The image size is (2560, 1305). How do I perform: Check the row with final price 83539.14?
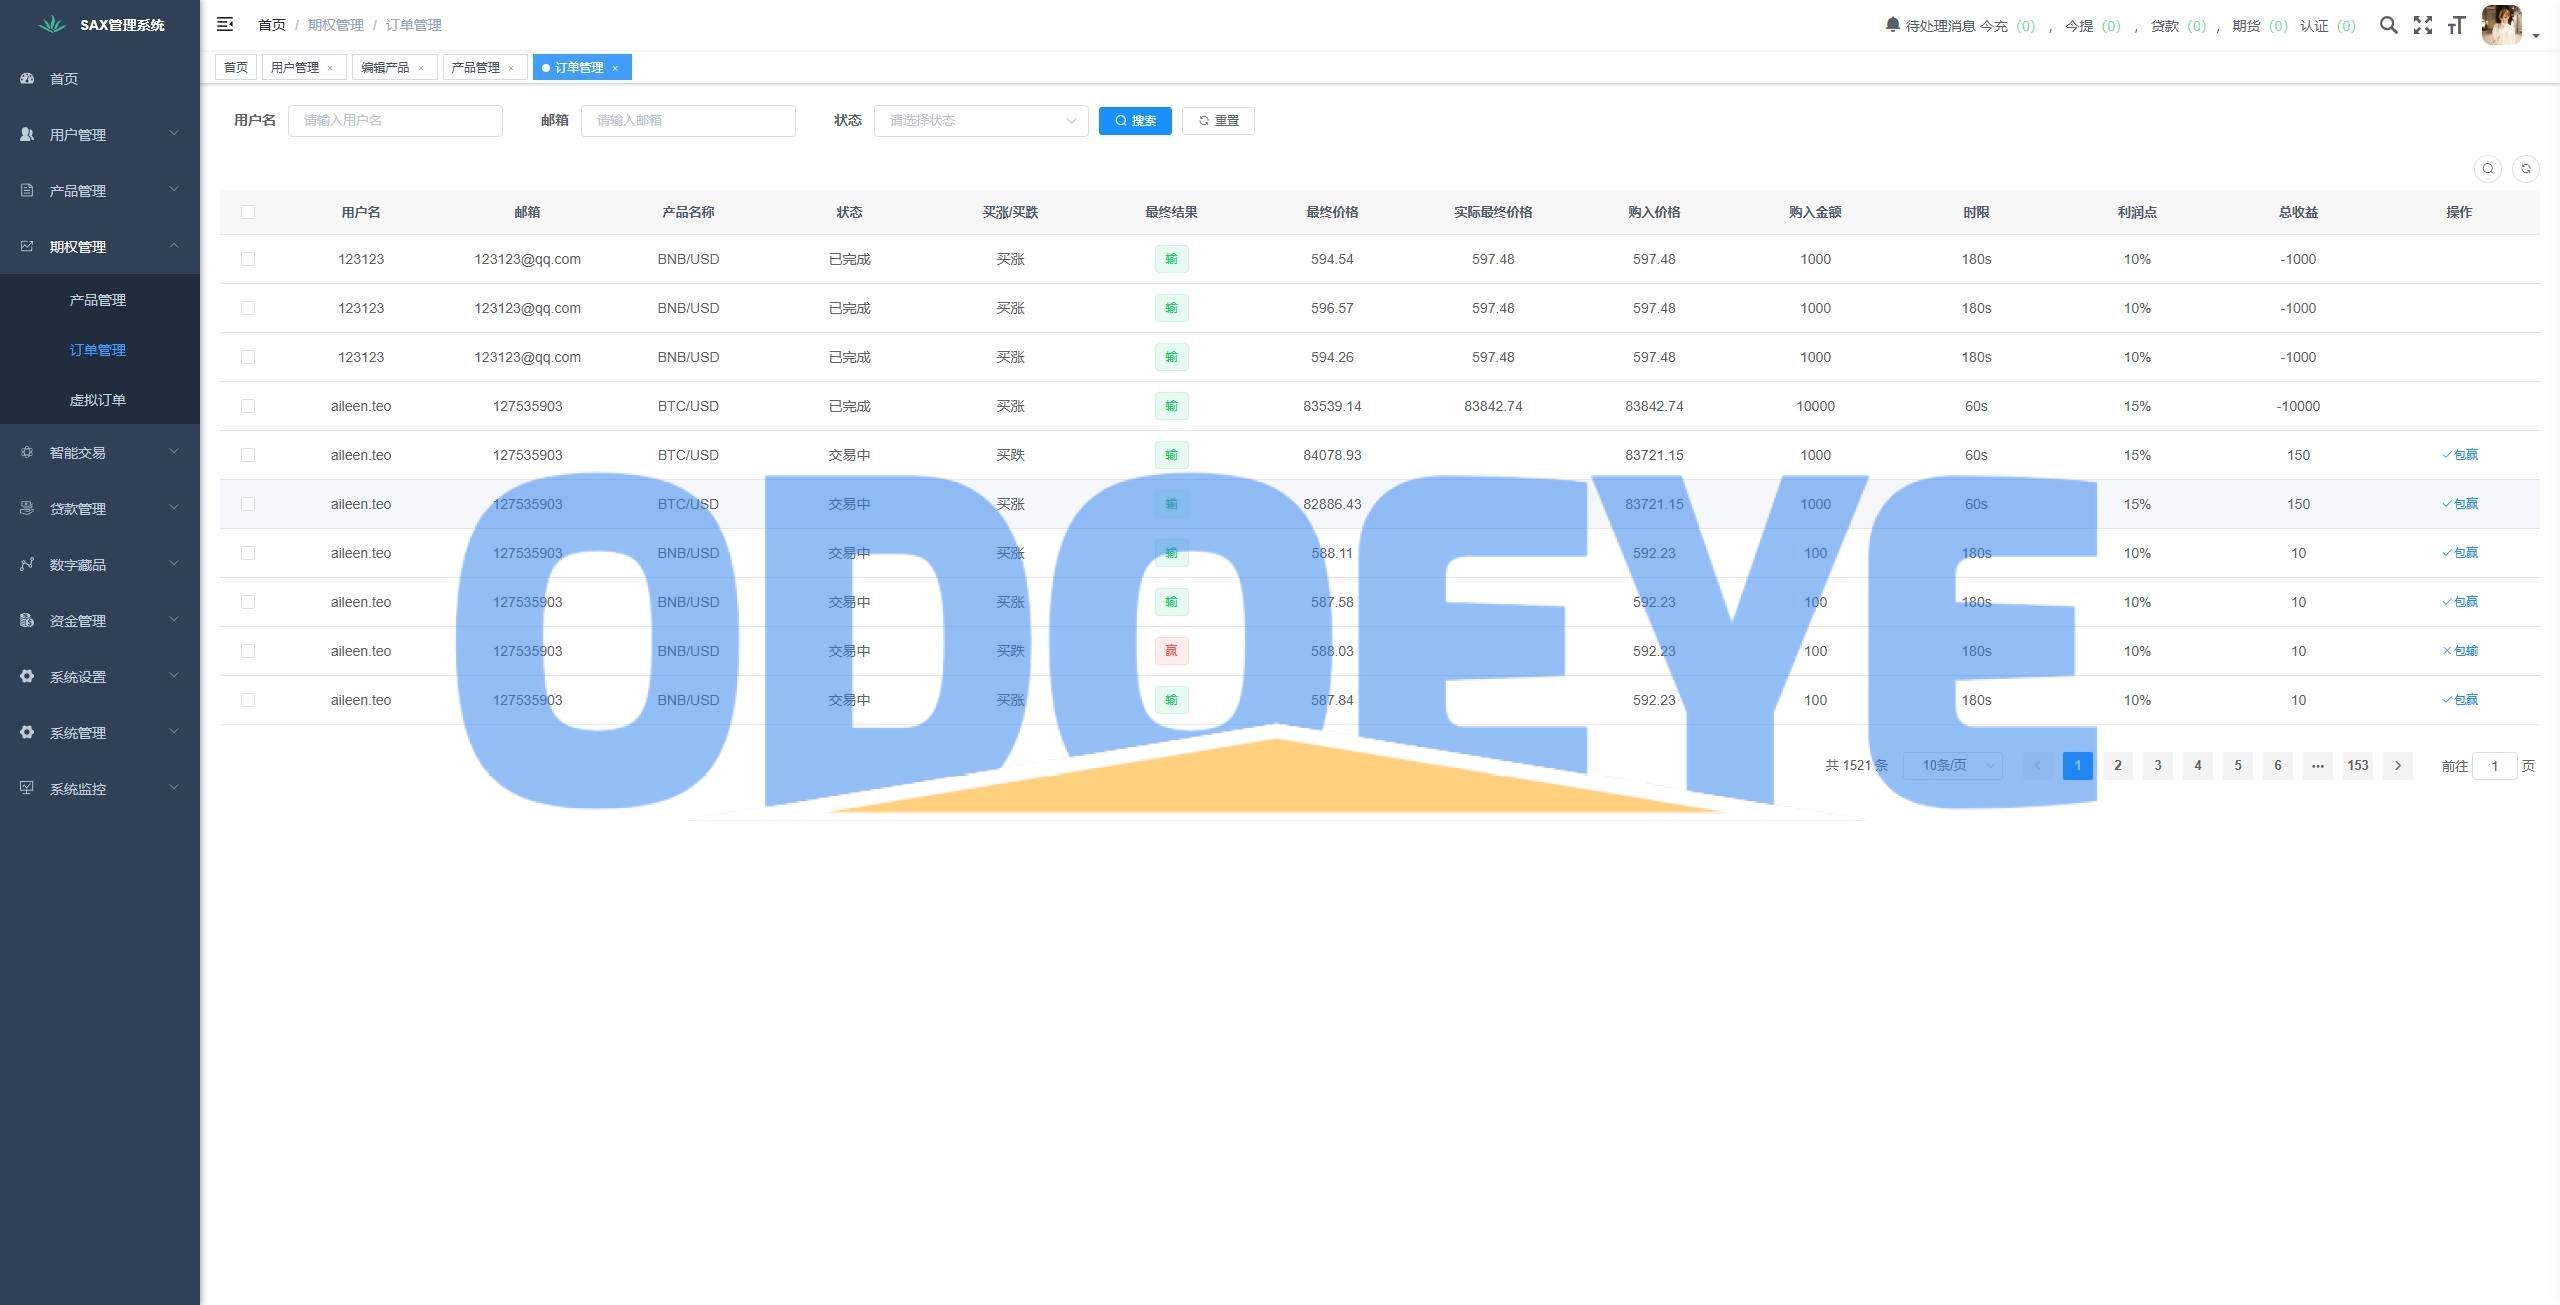click(x=248, y=406)
